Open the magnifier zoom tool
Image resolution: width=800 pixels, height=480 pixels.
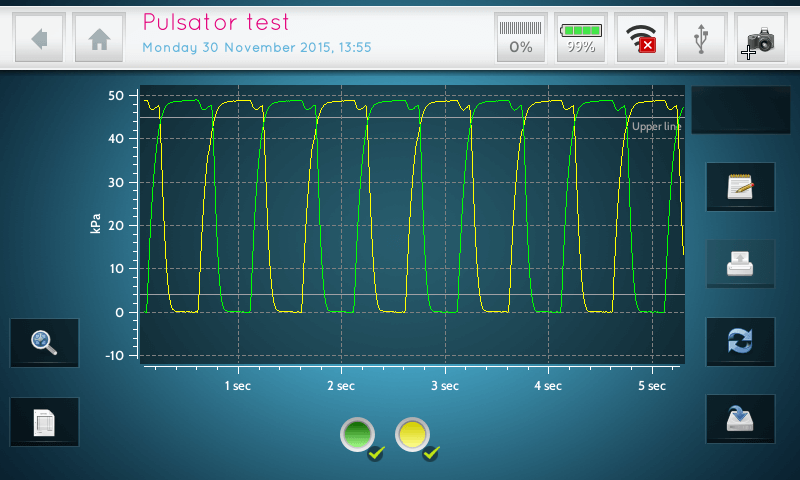(x=44, y=343)
